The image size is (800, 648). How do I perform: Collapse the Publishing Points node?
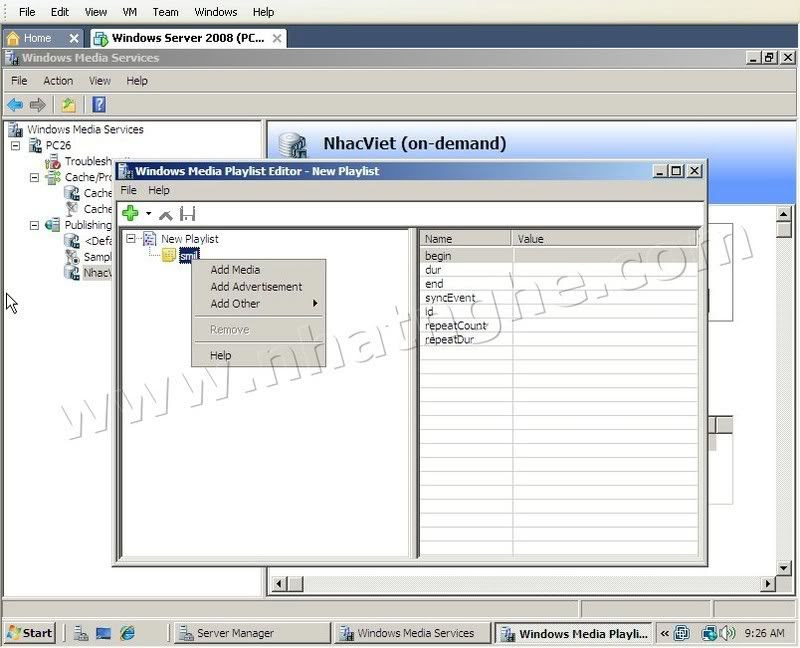[x=34, y=225]
